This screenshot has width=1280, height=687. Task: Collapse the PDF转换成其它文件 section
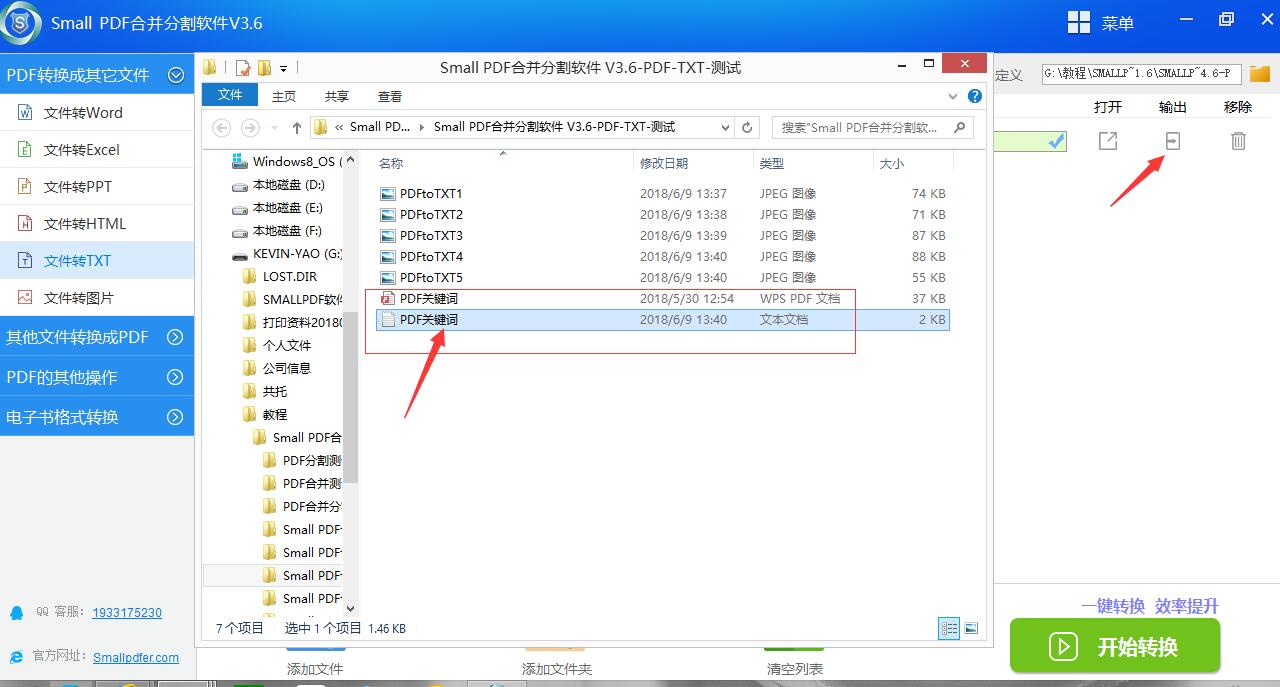click(176, 74)
